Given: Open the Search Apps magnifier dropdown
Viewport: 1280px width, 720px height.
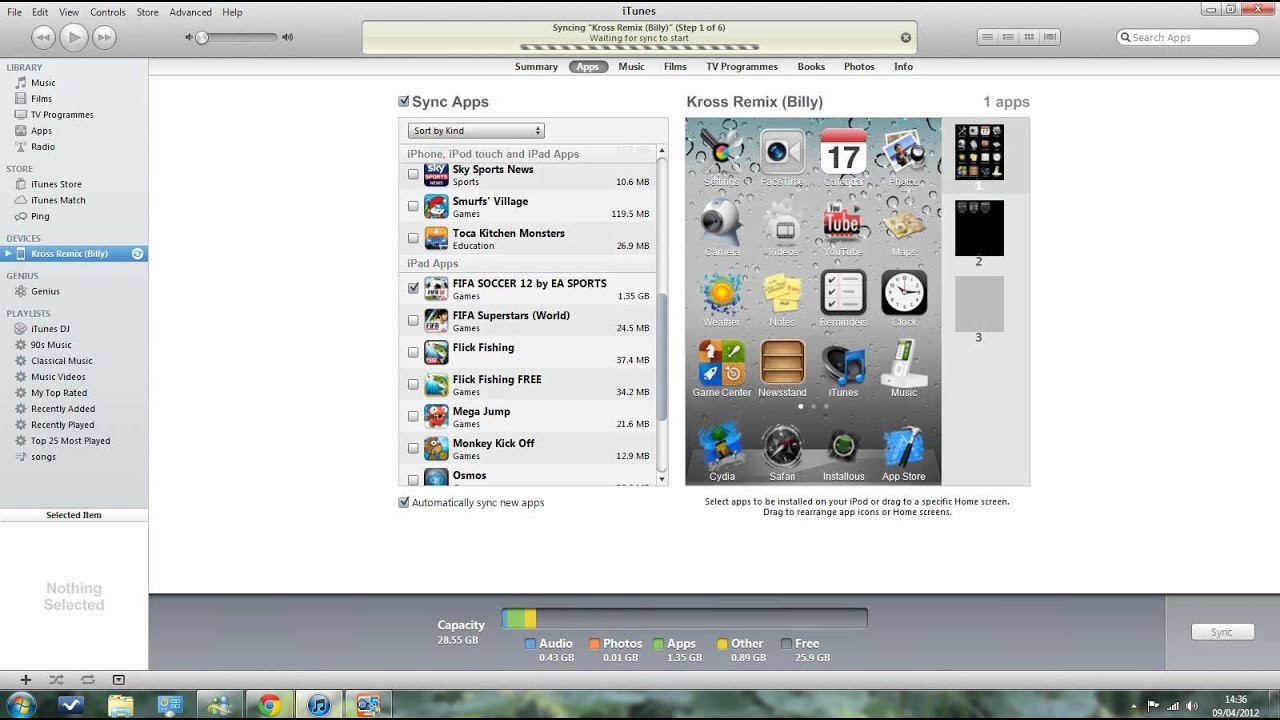Looking at the screenshot, I should [x=1126, y=37].
